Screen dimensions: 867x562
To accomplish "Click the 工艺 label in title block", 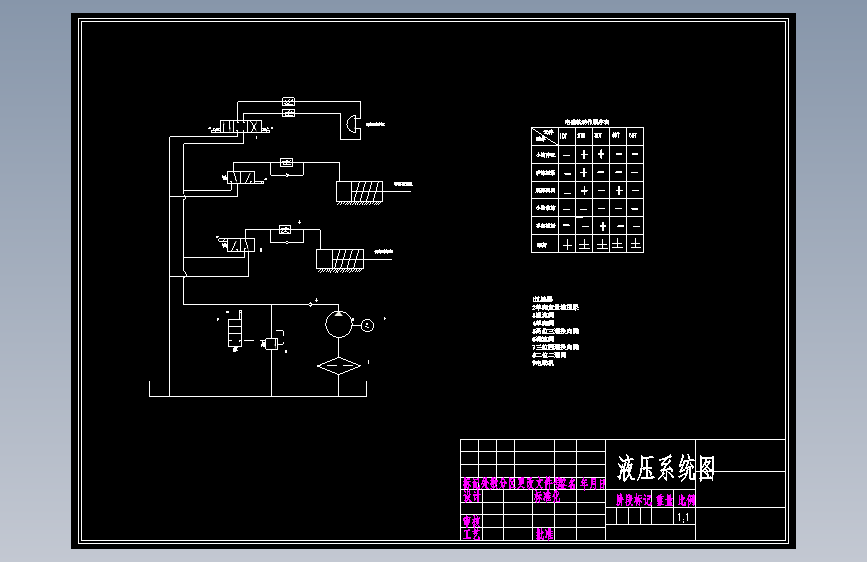I will pos(472,534).
